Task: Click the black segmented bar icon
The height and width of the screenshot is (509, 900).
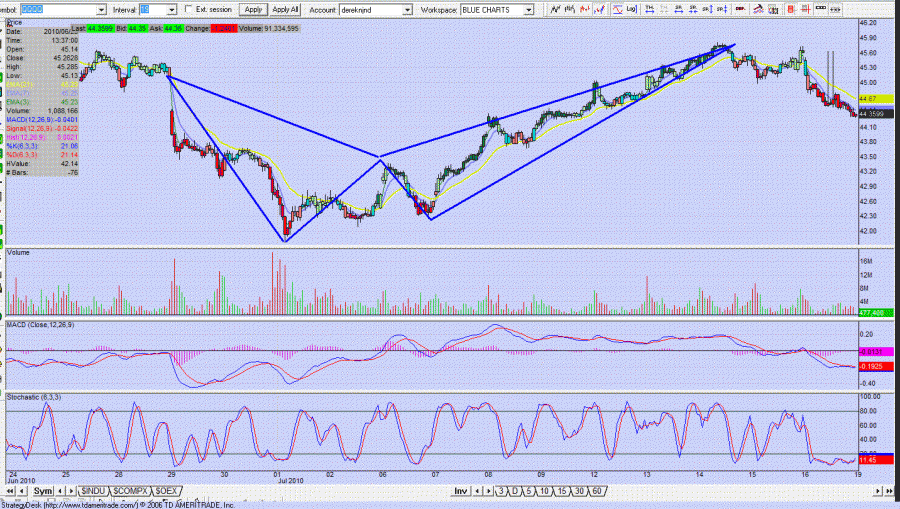Action: coord(821,9)
